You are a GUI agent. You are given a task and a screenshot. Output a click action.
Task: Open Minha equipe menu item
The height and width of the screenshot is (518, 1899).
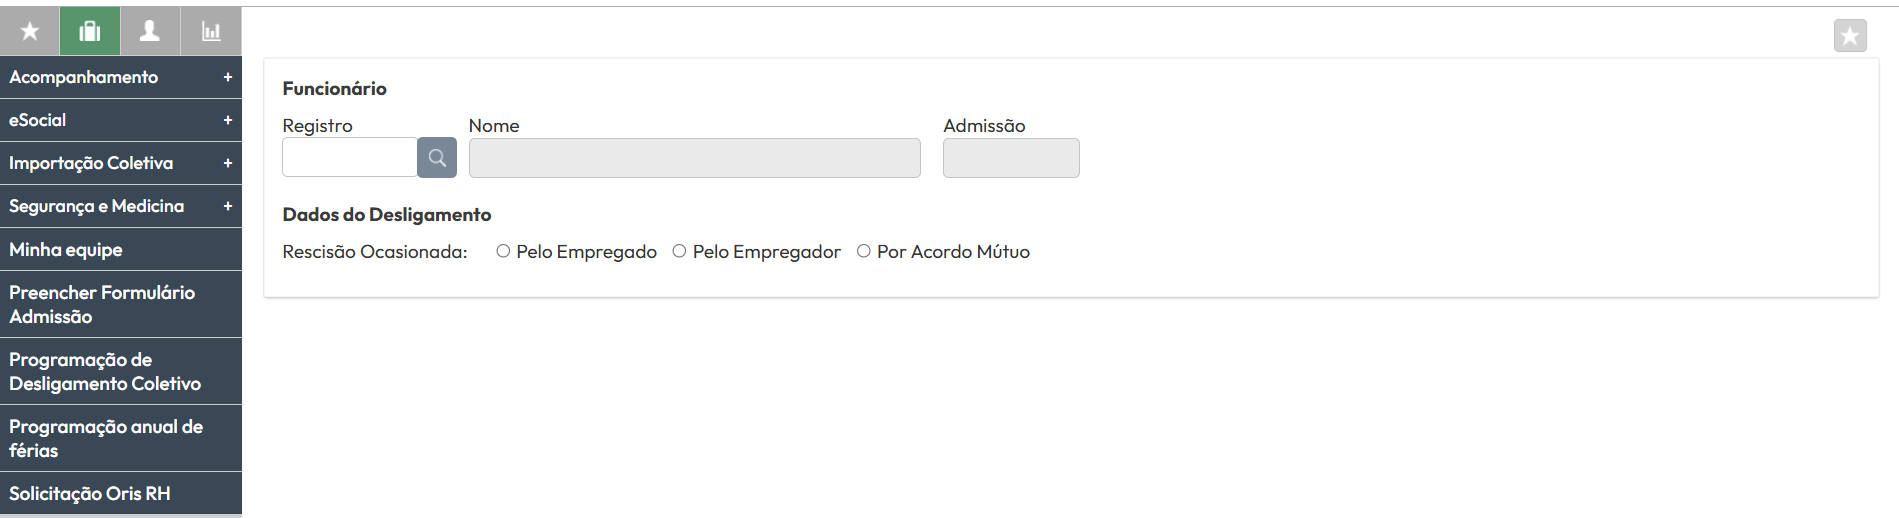(121, 249)
